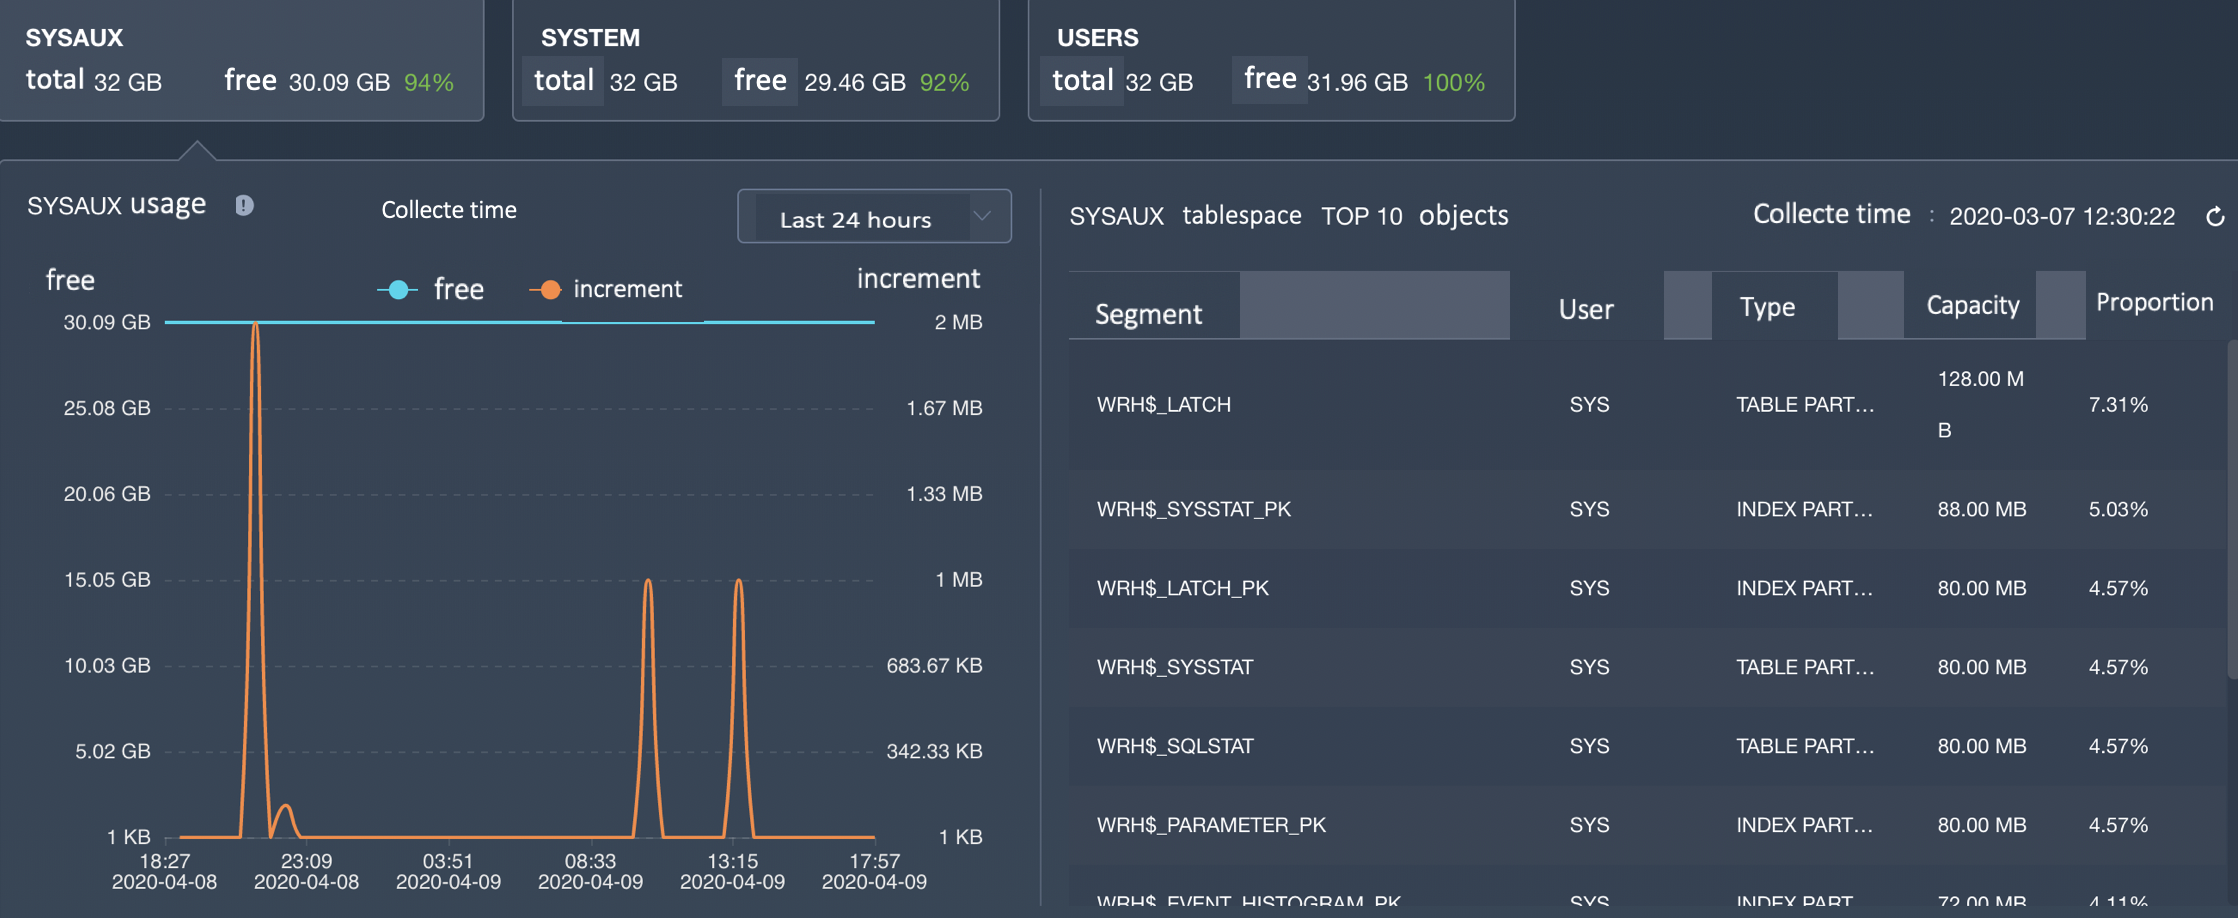Select the SYSAUX tablespace card
2238x918 pixels.
point(240,60)
